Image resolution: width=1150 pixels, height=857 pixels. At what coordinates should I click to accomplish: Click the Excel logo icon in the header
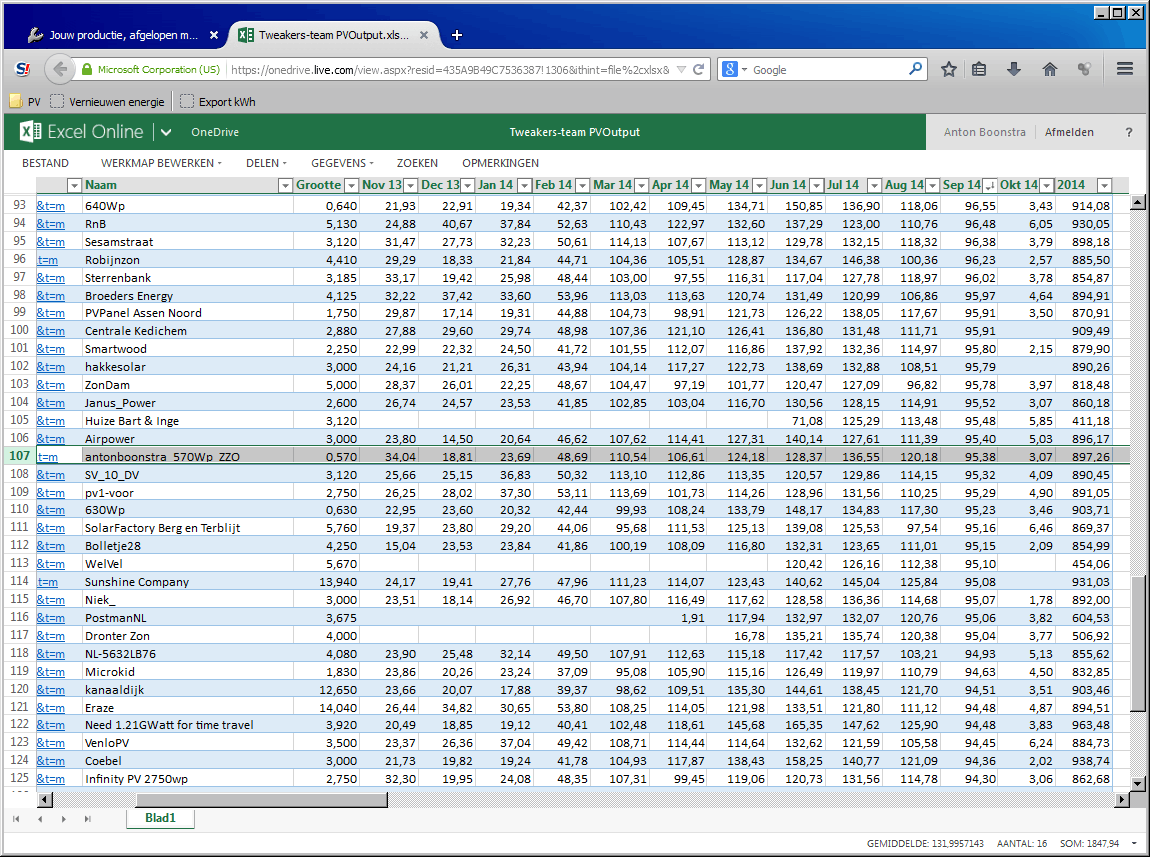(30, 132)
